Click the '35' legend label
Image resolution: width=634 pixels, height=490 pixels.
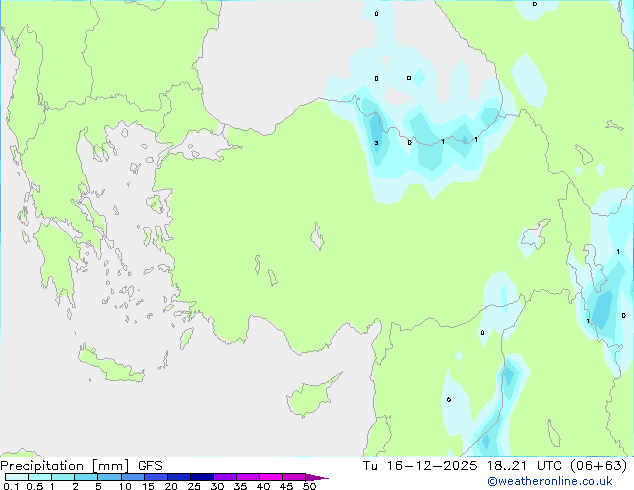240,486
